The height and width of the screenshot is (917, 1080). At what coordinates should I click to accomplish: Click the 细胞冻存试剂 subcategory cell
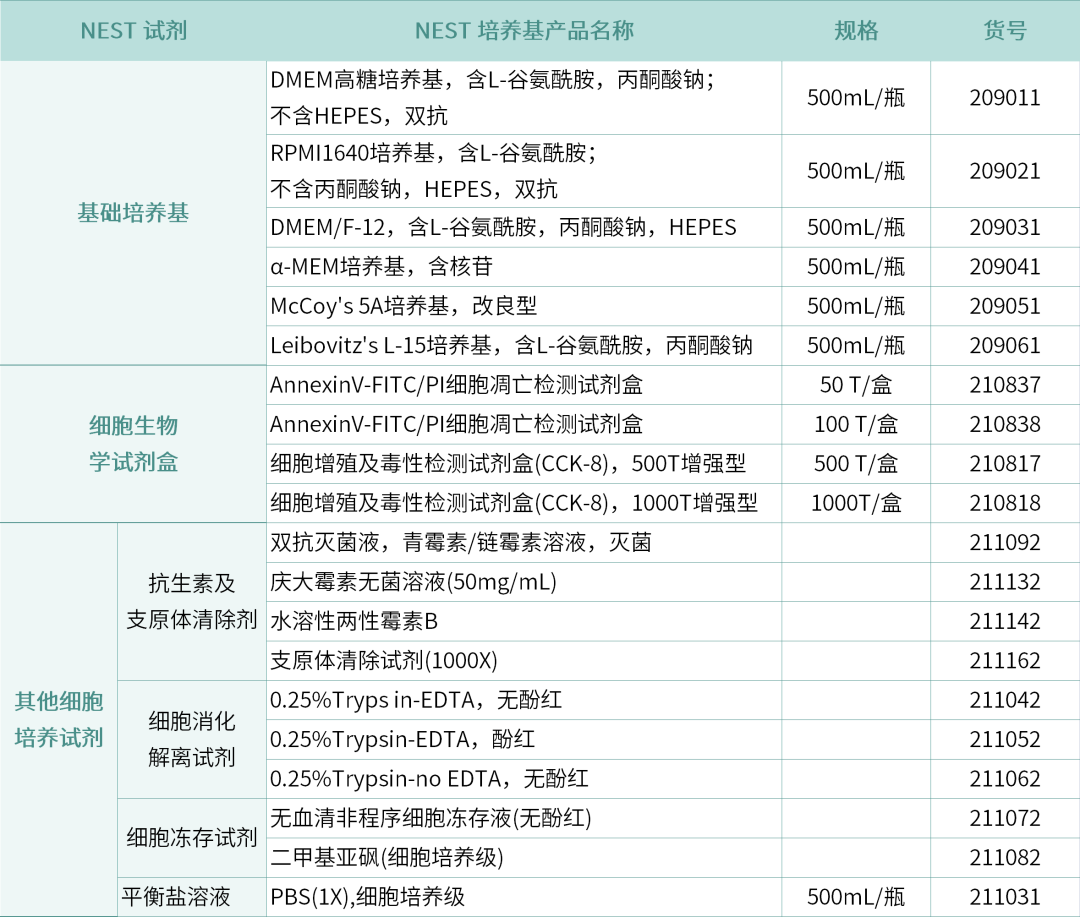tap(192, 837)
